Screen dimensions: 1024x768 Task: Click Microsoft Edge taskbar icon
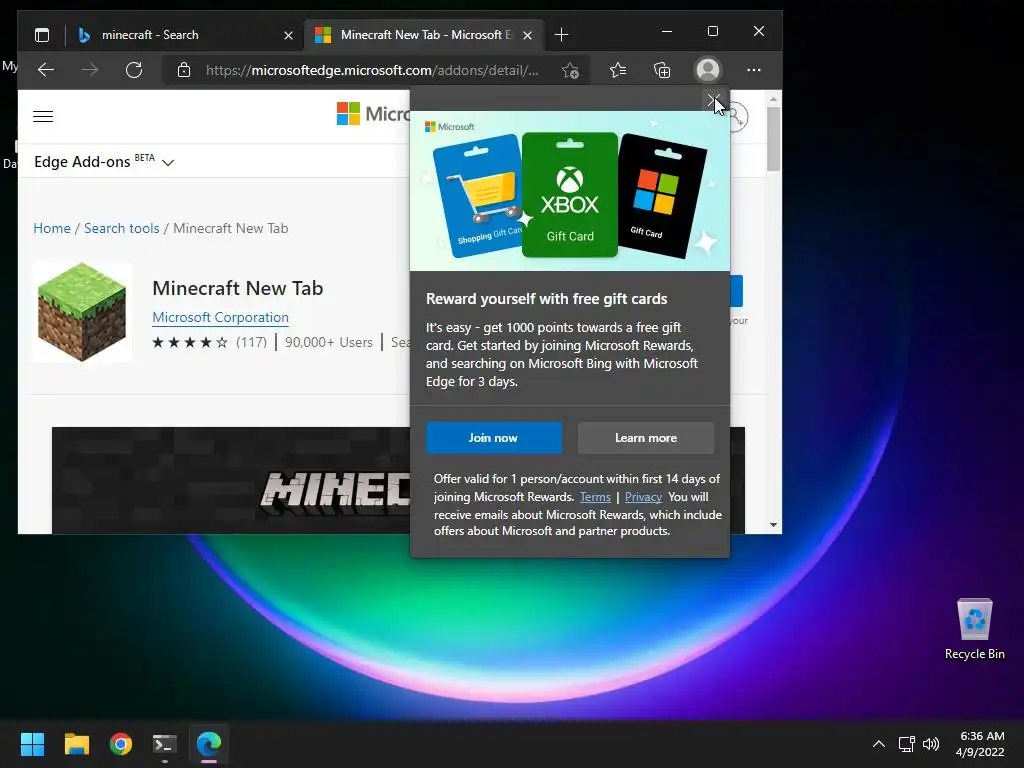[x=209, y=744]
